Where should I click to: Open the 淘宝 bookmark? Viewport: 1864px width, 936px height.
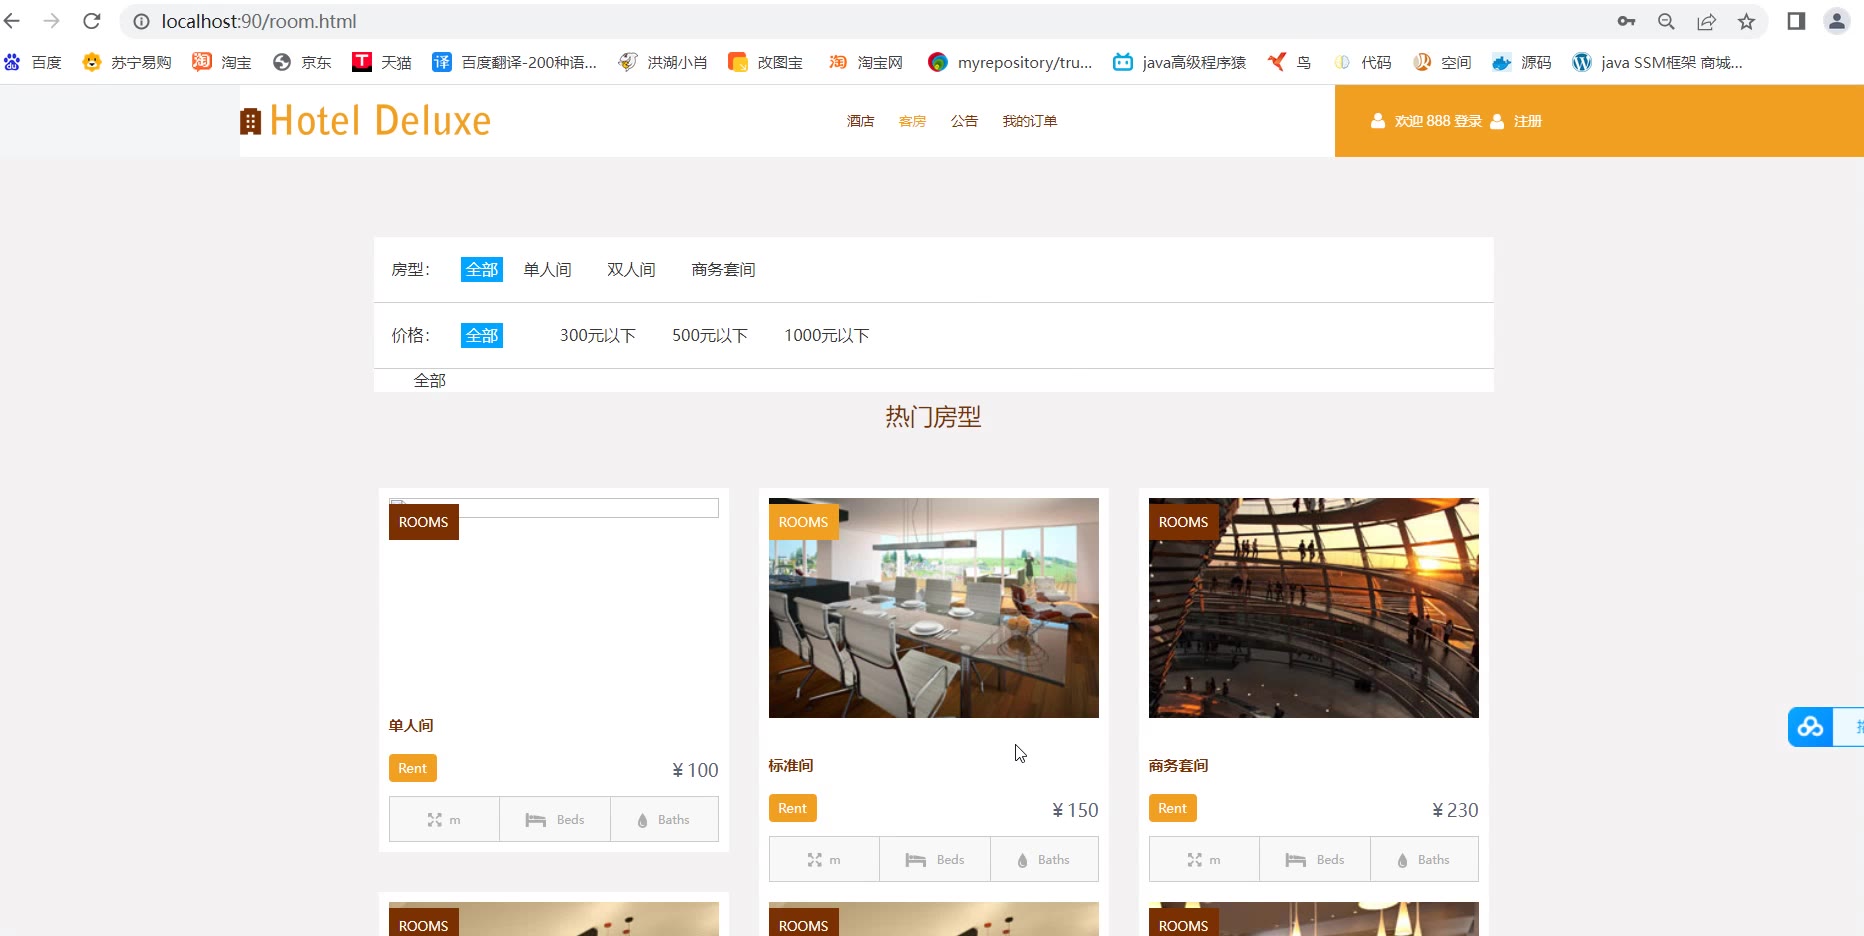tap(222, 62)
